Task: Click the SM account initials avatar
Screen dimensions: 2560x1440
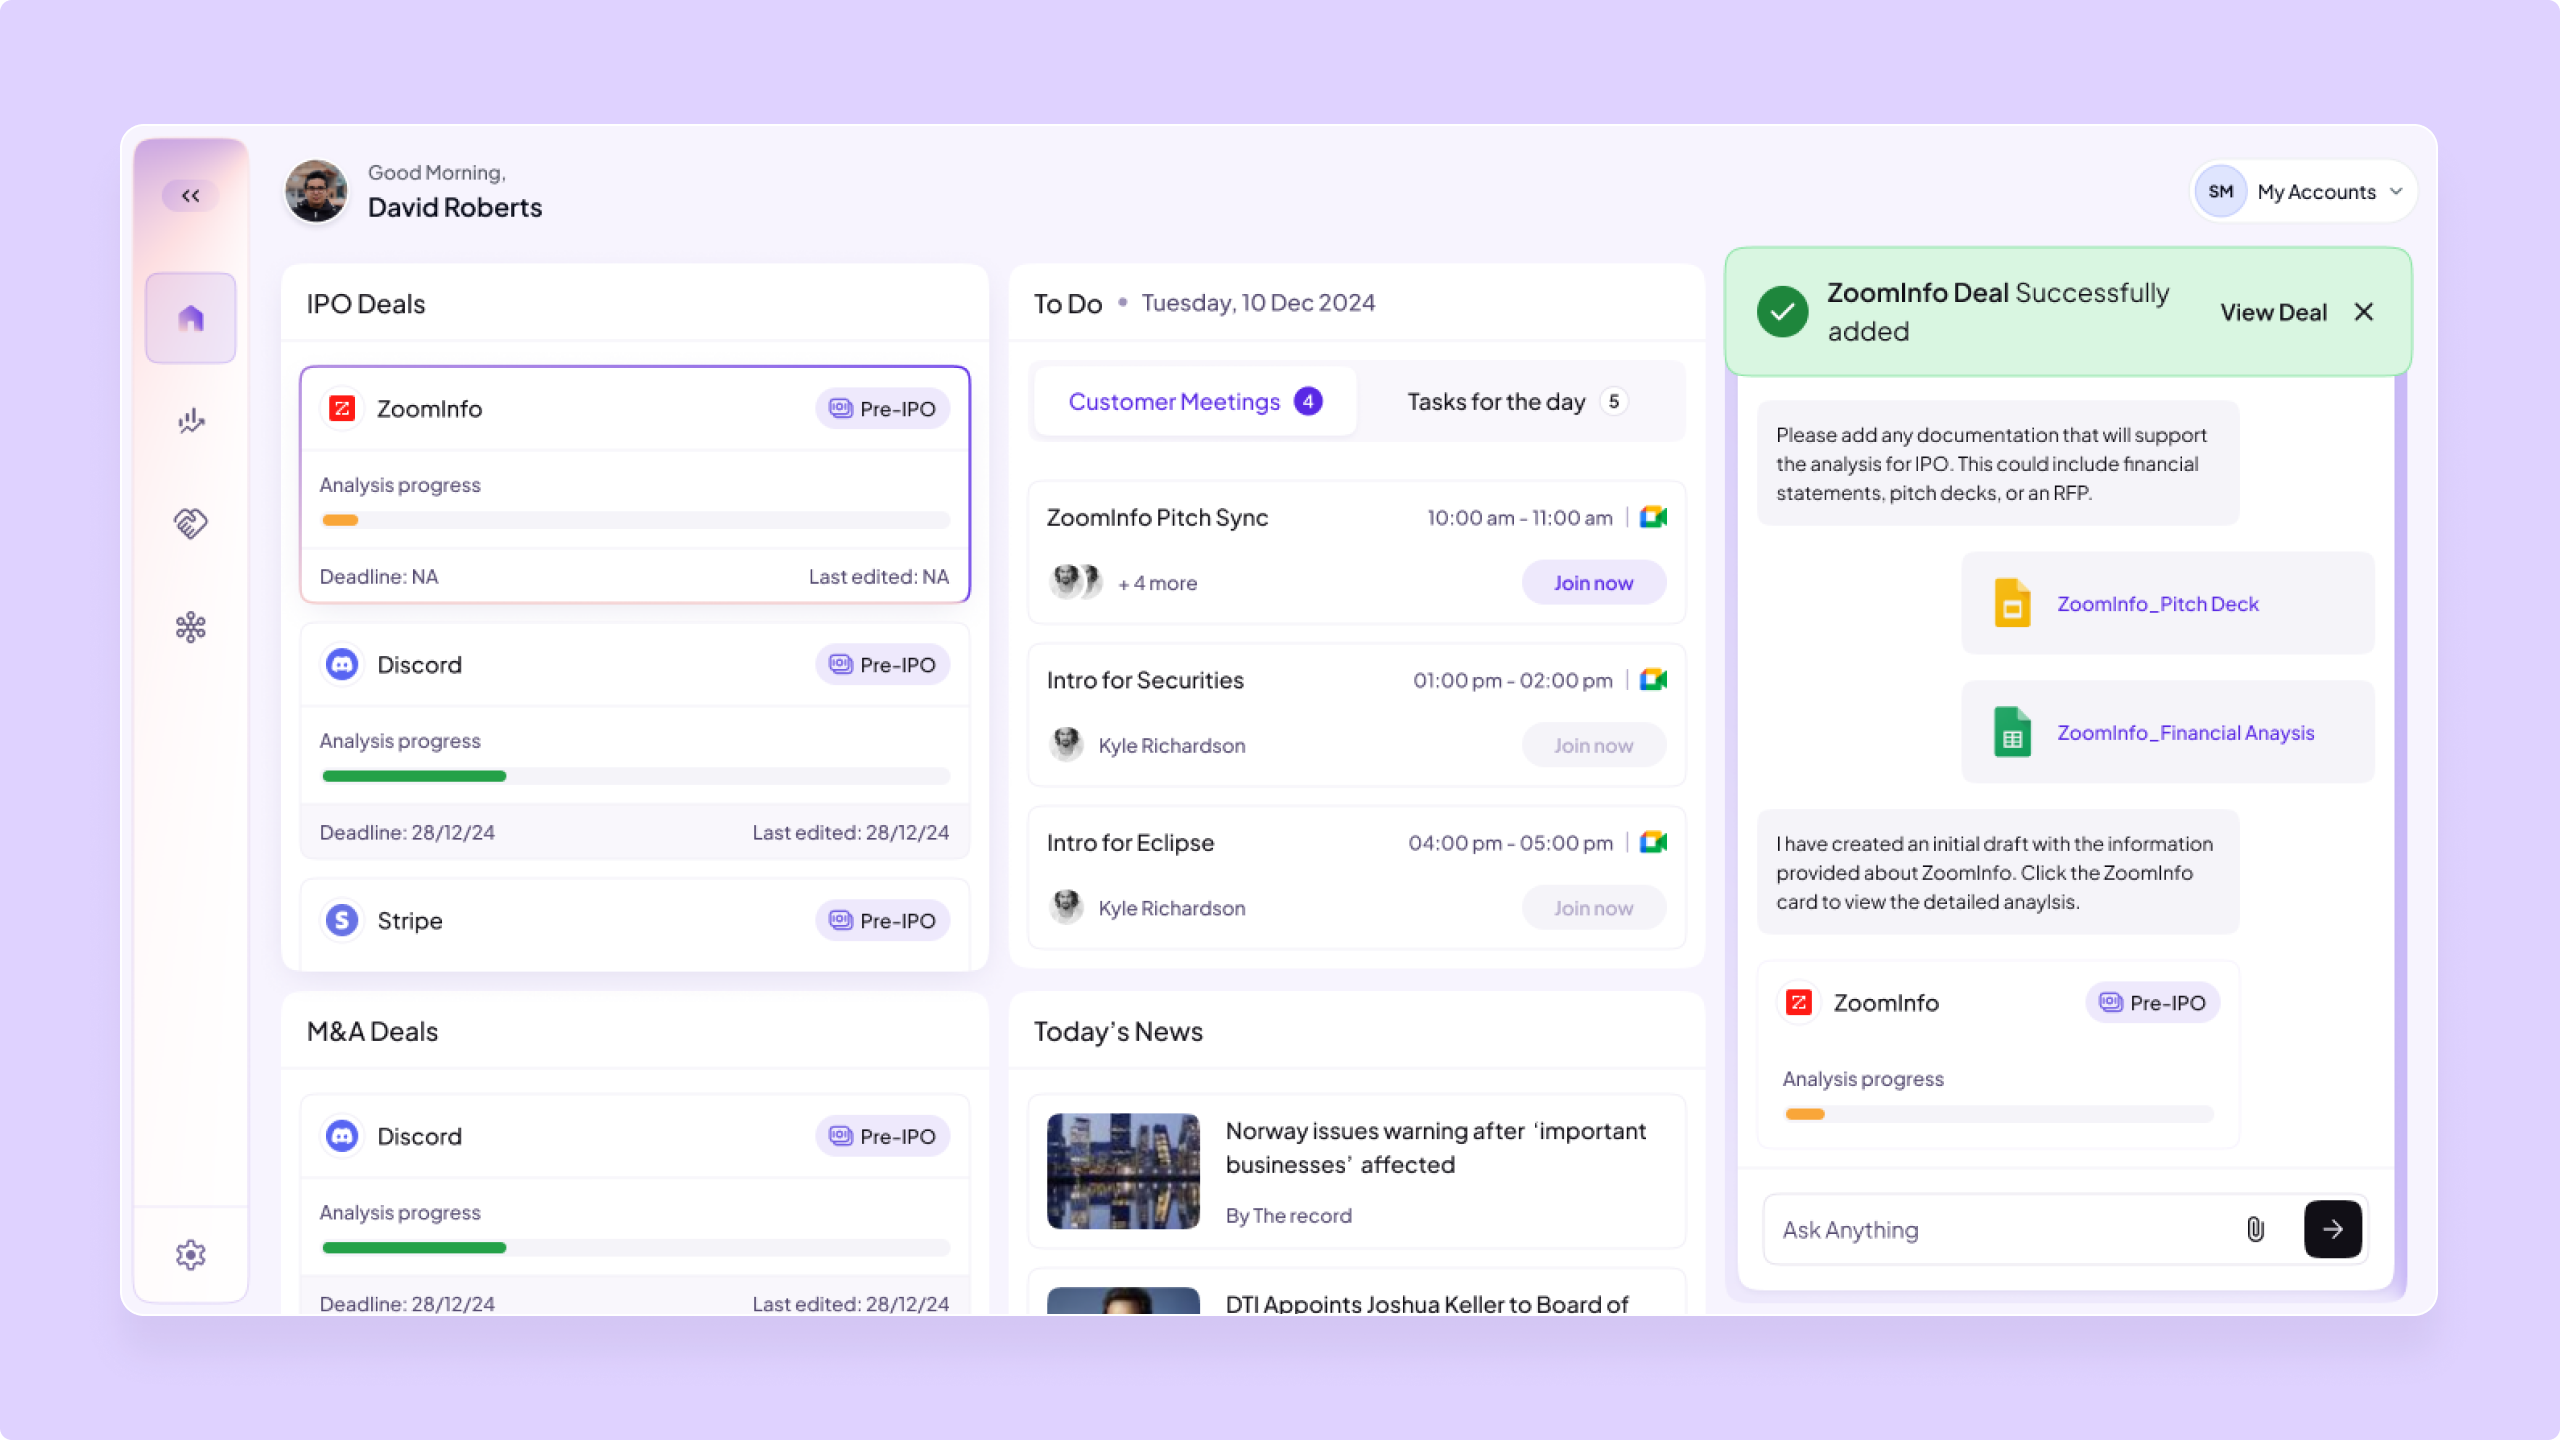Action: (x=2220, y=191)
